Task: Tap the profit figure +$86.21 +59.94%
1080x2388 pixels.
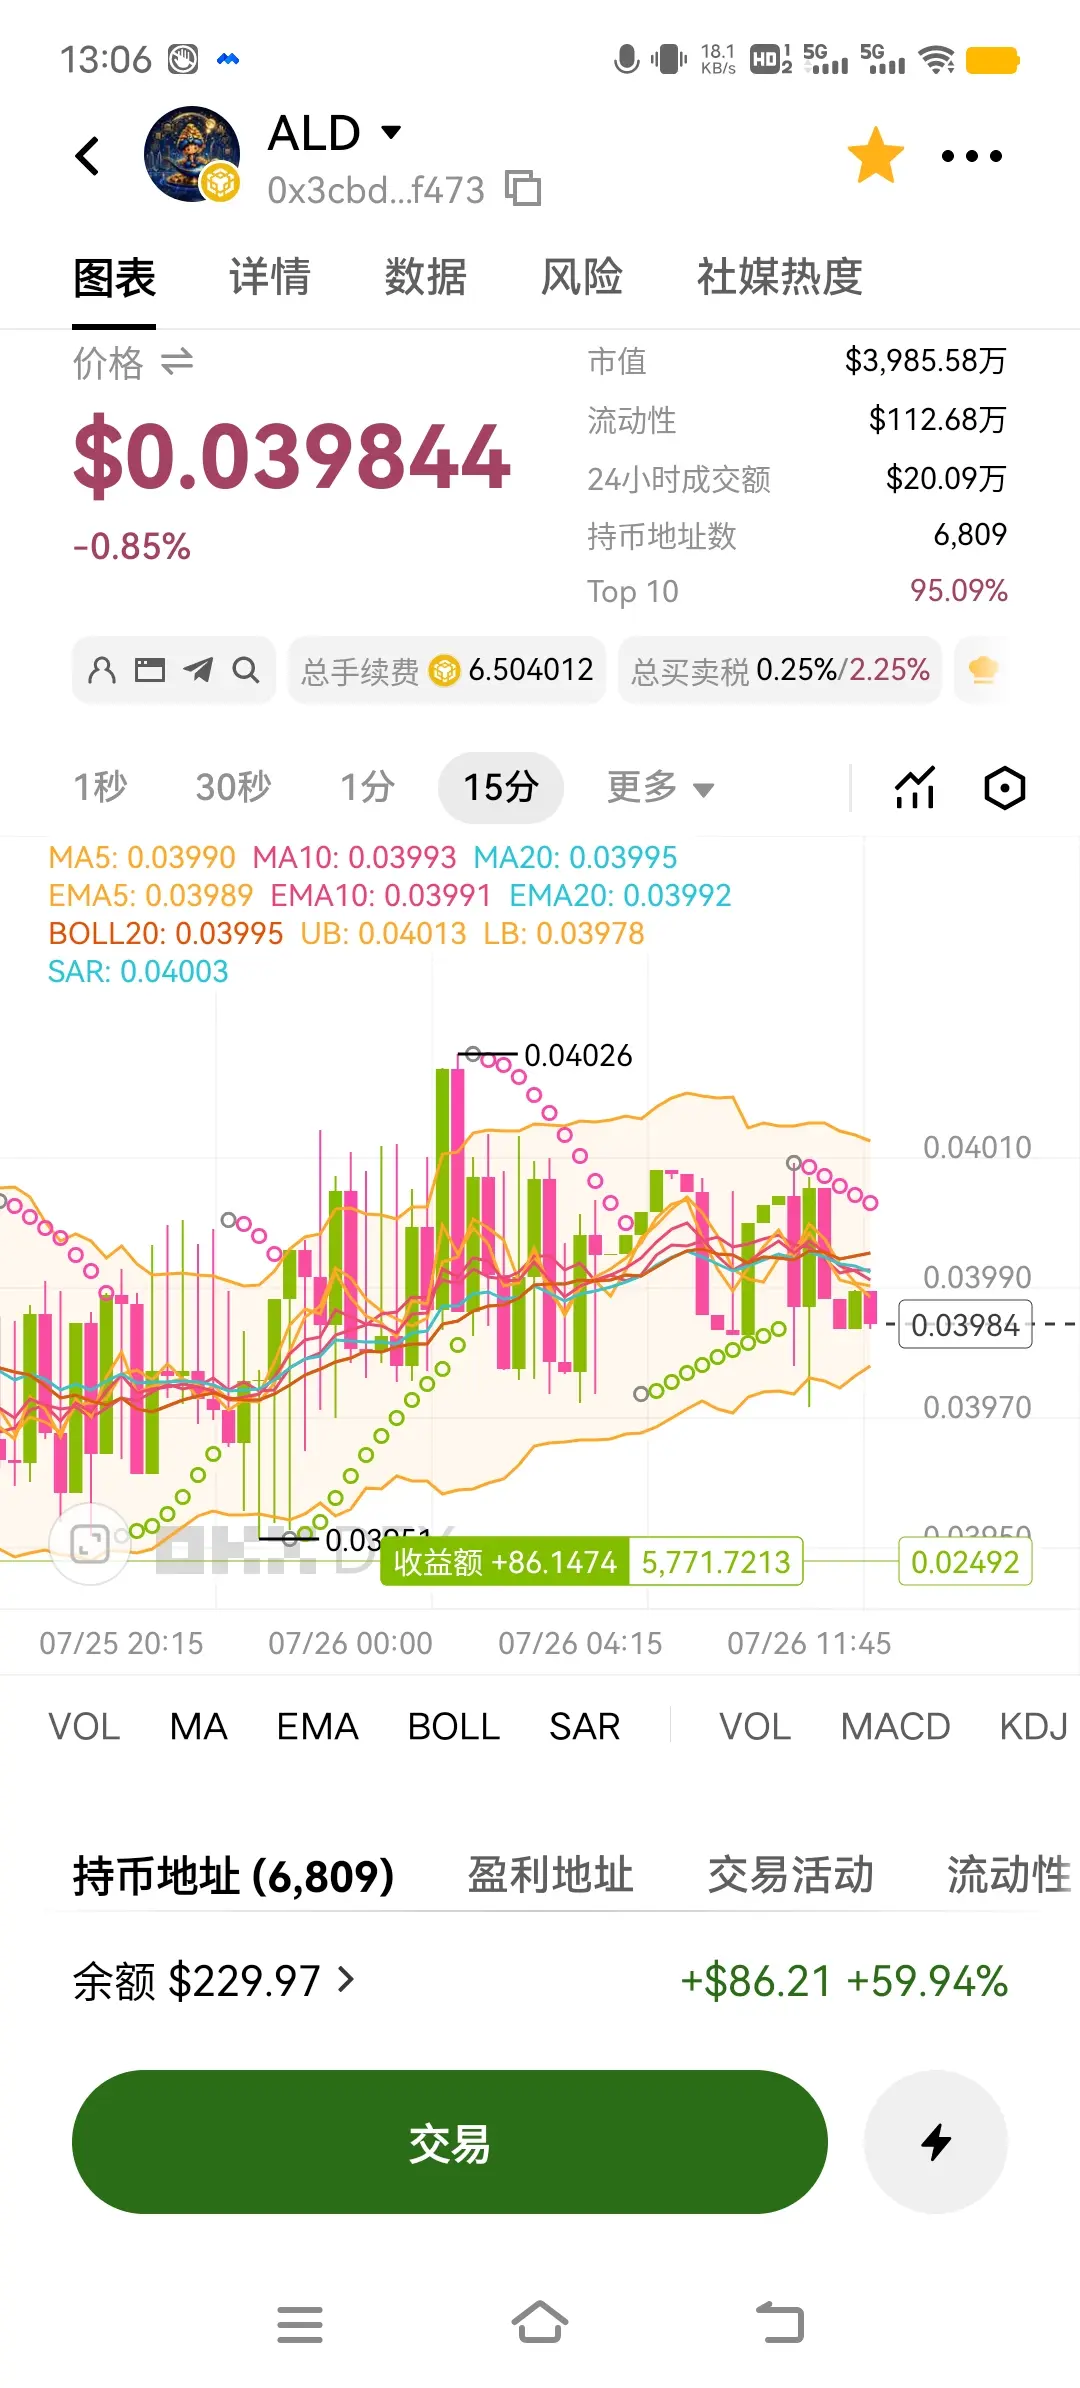Action: point(844,1981)
